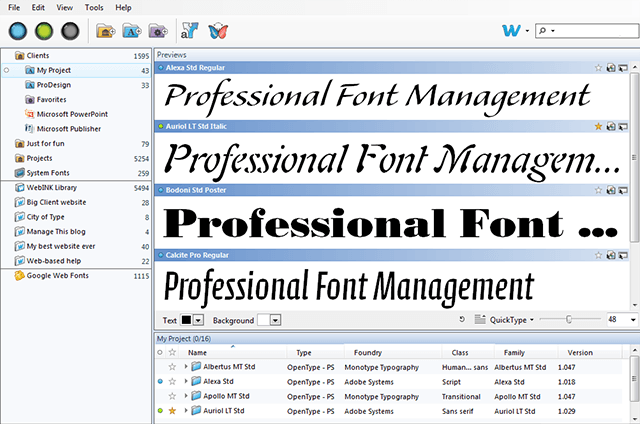The height and width of the screenshot is (424, 640).
Task: Click the black Text color swatch
Action: tap(186, 320)
